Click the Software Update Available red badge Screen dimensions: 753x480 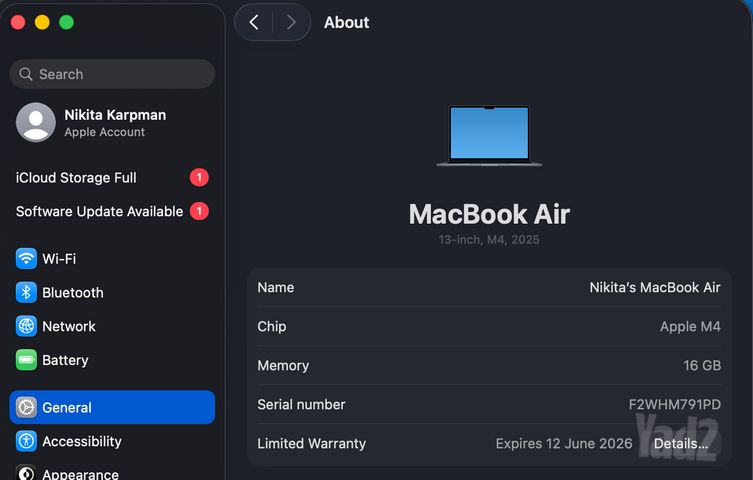[199, 211]
